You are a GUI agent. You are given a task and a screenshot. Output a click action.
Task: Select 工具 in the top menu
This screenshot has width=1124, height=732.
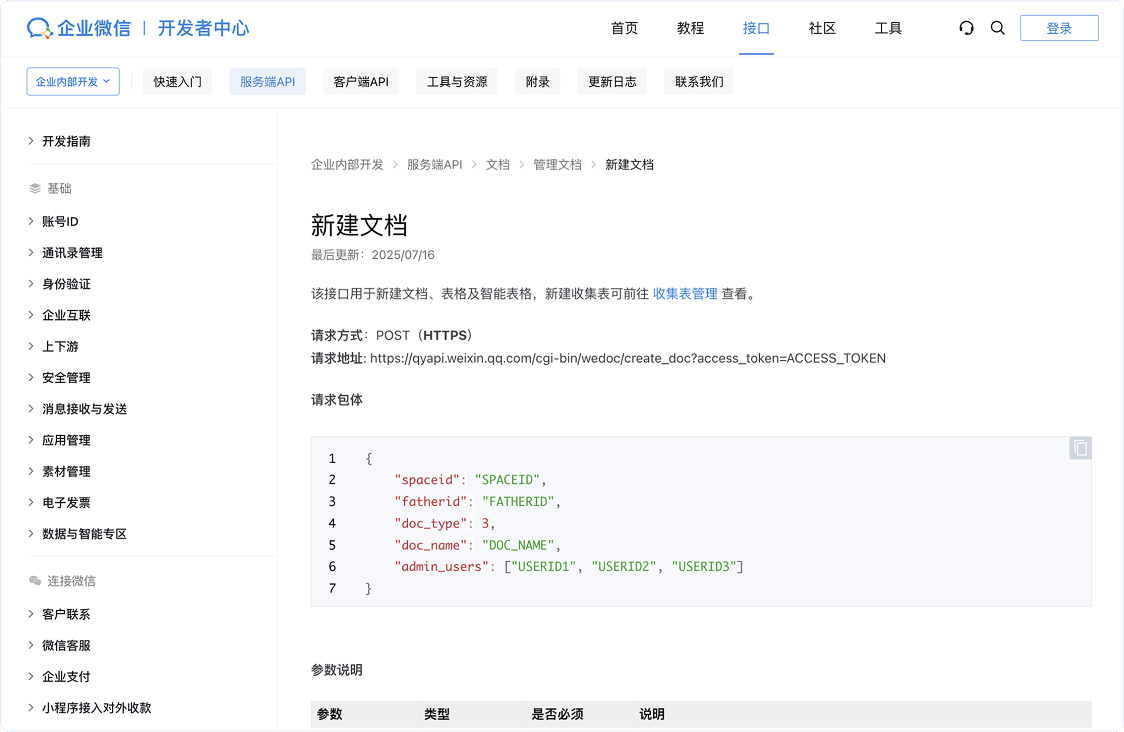(x=888, y=28)
